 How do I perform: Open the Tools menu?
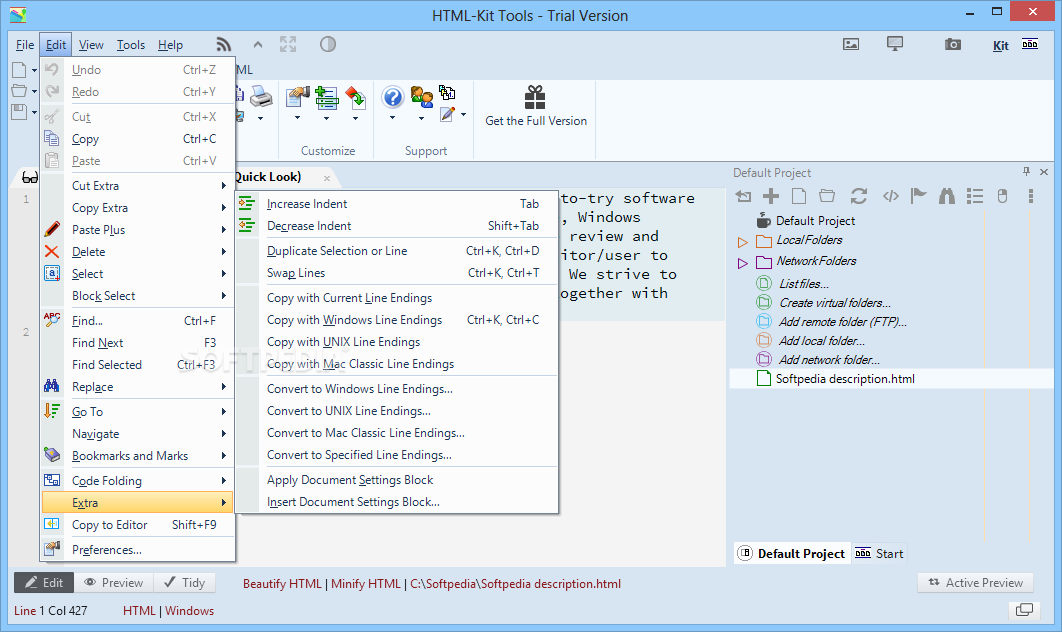(x=131, y=45)
